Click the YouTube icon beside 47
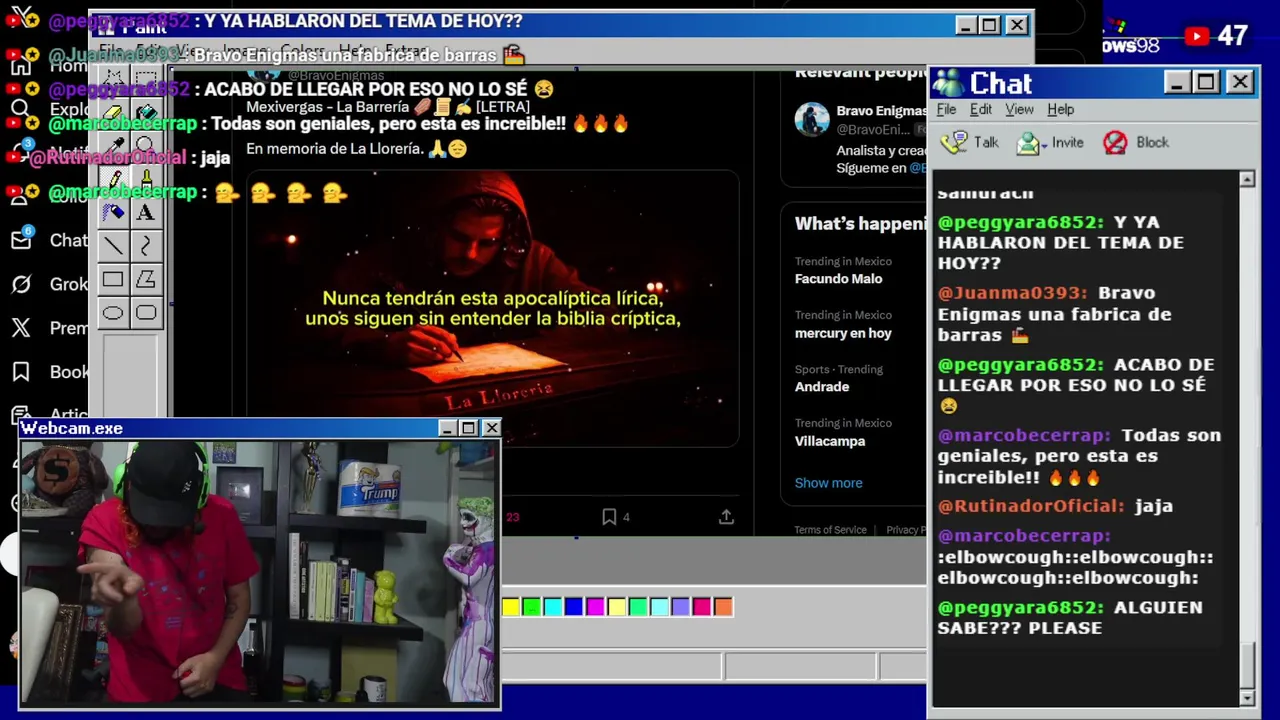 1196,37
